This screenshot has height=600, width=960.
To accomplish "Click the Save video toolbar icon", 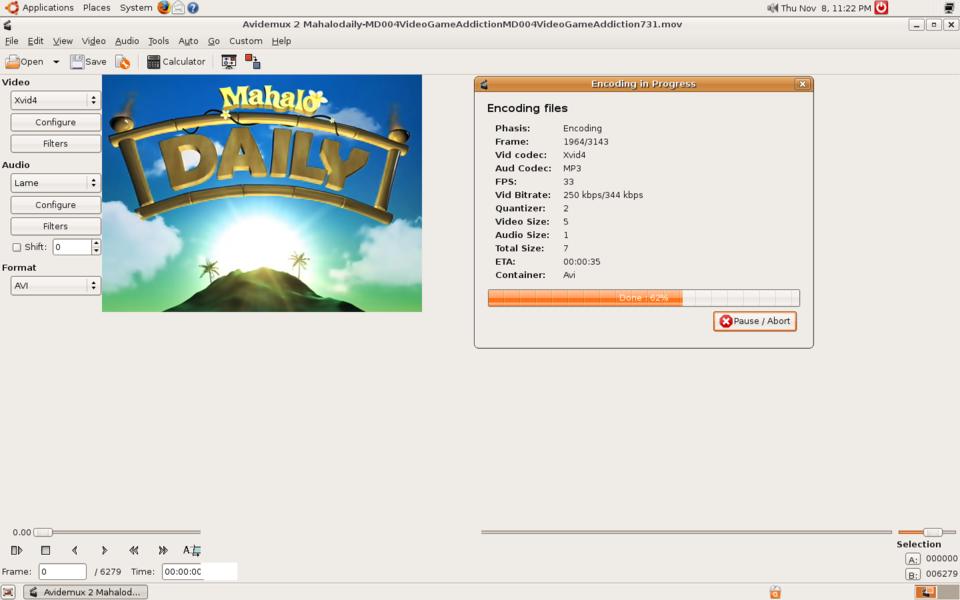I will click(88, 62).
